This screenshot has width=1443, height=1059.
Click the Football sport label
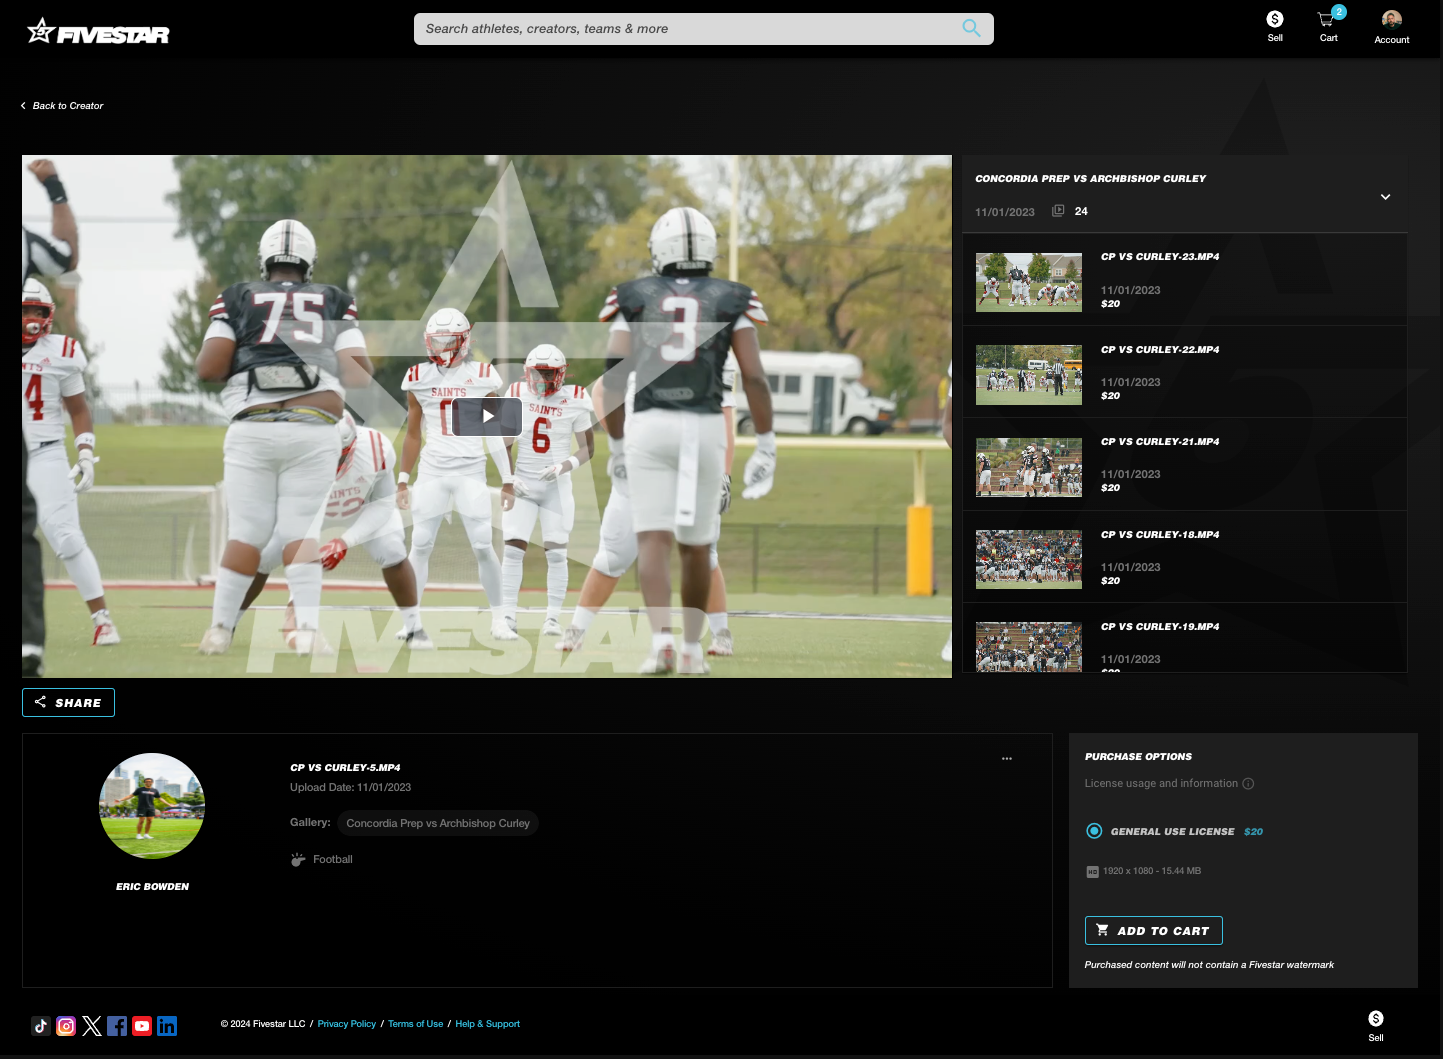click(x=333, y=860)
